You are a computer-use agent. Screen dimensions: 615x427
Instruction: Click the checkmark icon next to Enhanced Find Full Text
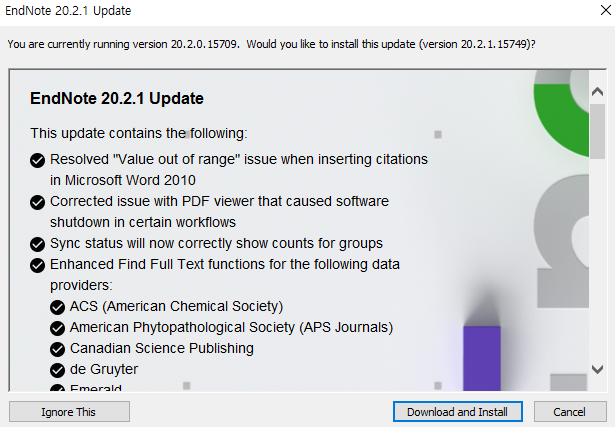coord(38,265)
